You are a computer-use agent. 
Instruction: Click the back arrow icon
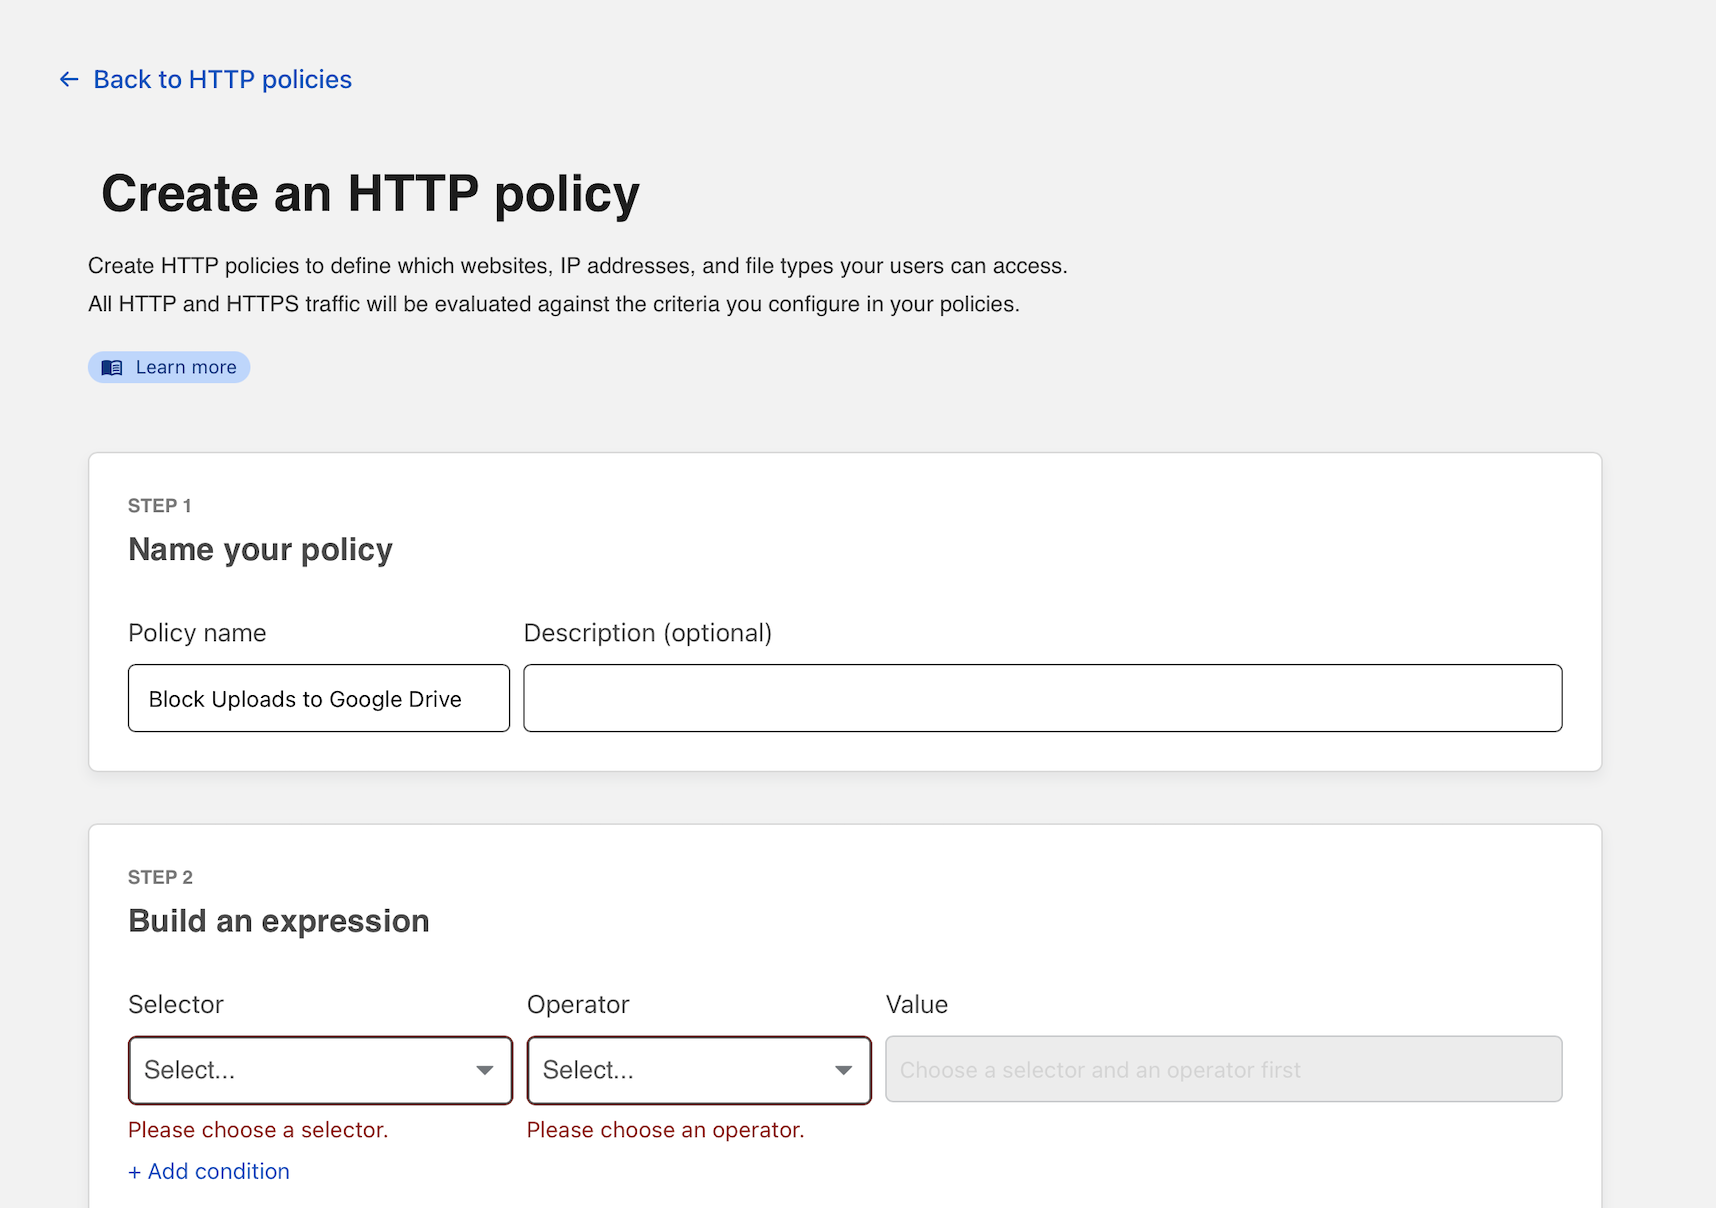pos(67,79)
